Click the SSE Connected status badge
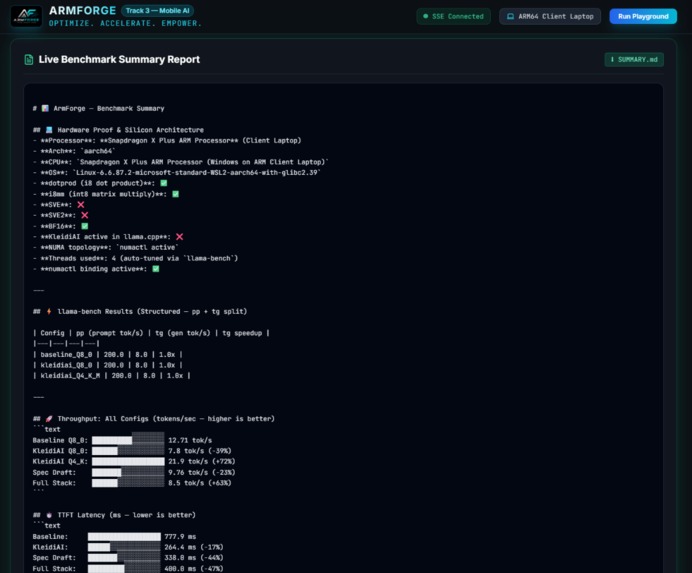Image resolution: width=692 pixels, height=573 pixels. pos(453,16)
